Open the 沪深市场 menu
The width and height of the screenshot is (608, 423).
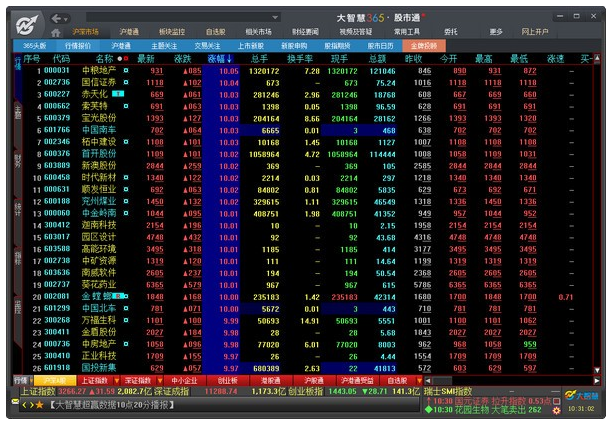click(x=85, y=32)
